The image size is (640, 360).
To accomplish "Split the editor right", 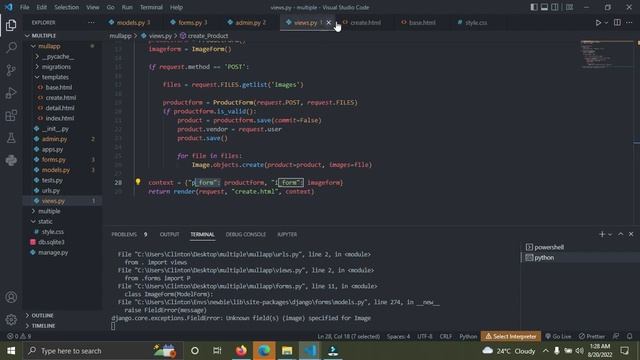I will pos(617,23).
